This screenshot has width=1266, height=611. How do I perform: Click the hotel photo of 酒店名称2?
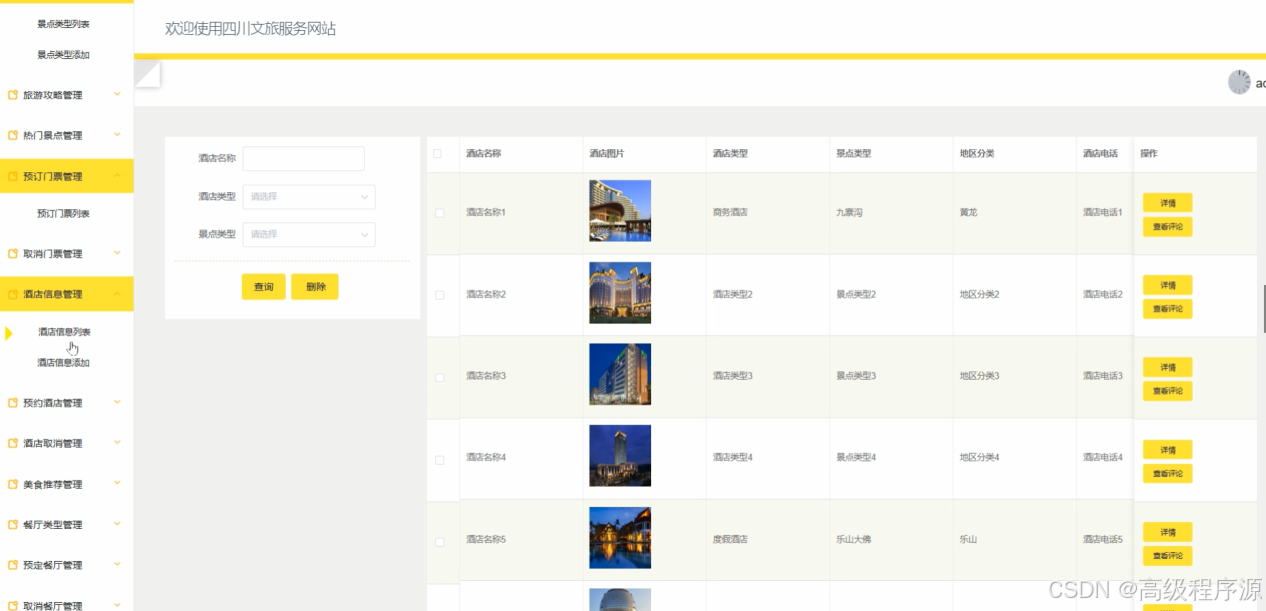click(x=620, y=293)
